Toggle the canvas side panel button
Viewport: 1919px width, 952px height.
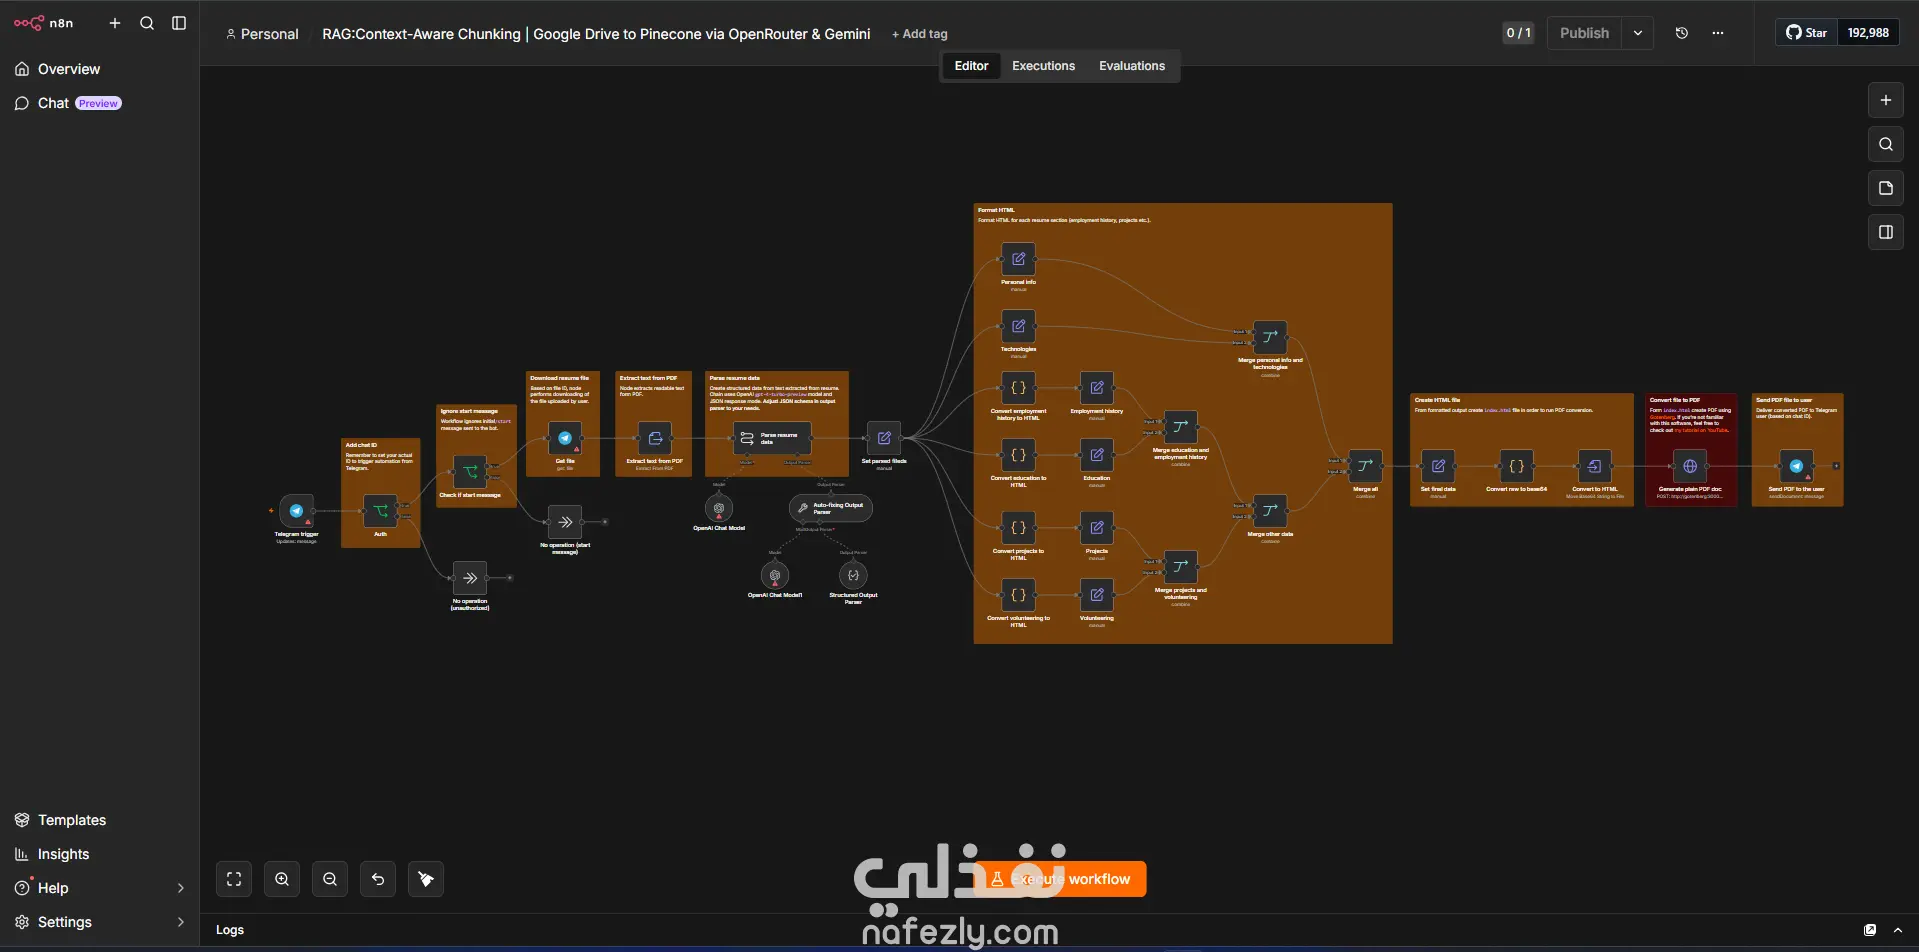1886,232
